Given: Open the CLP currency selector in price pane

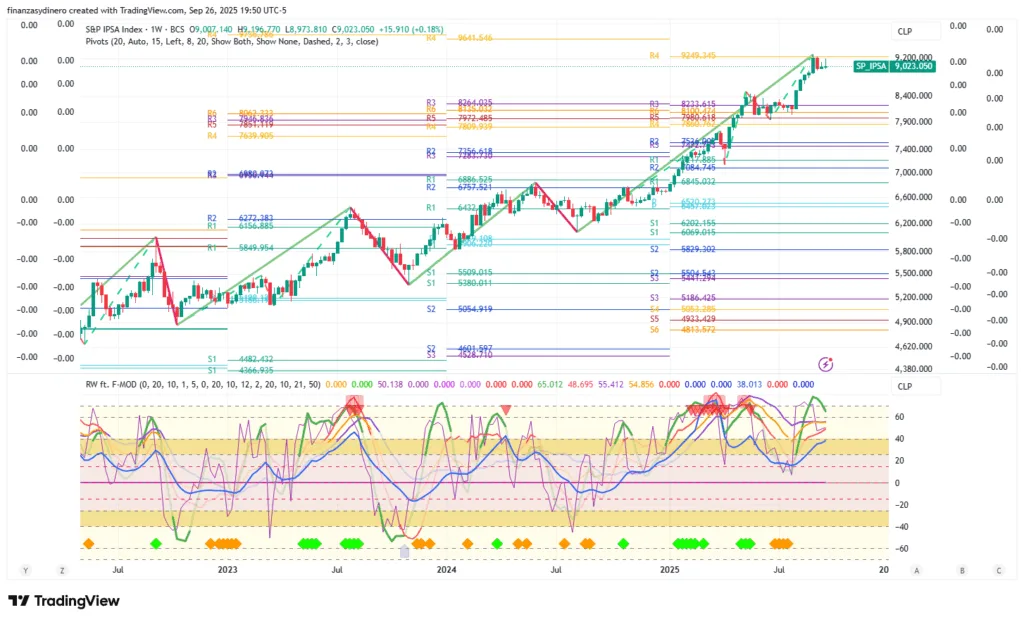Looking at the screenshot, I should [x=904, y=32].
